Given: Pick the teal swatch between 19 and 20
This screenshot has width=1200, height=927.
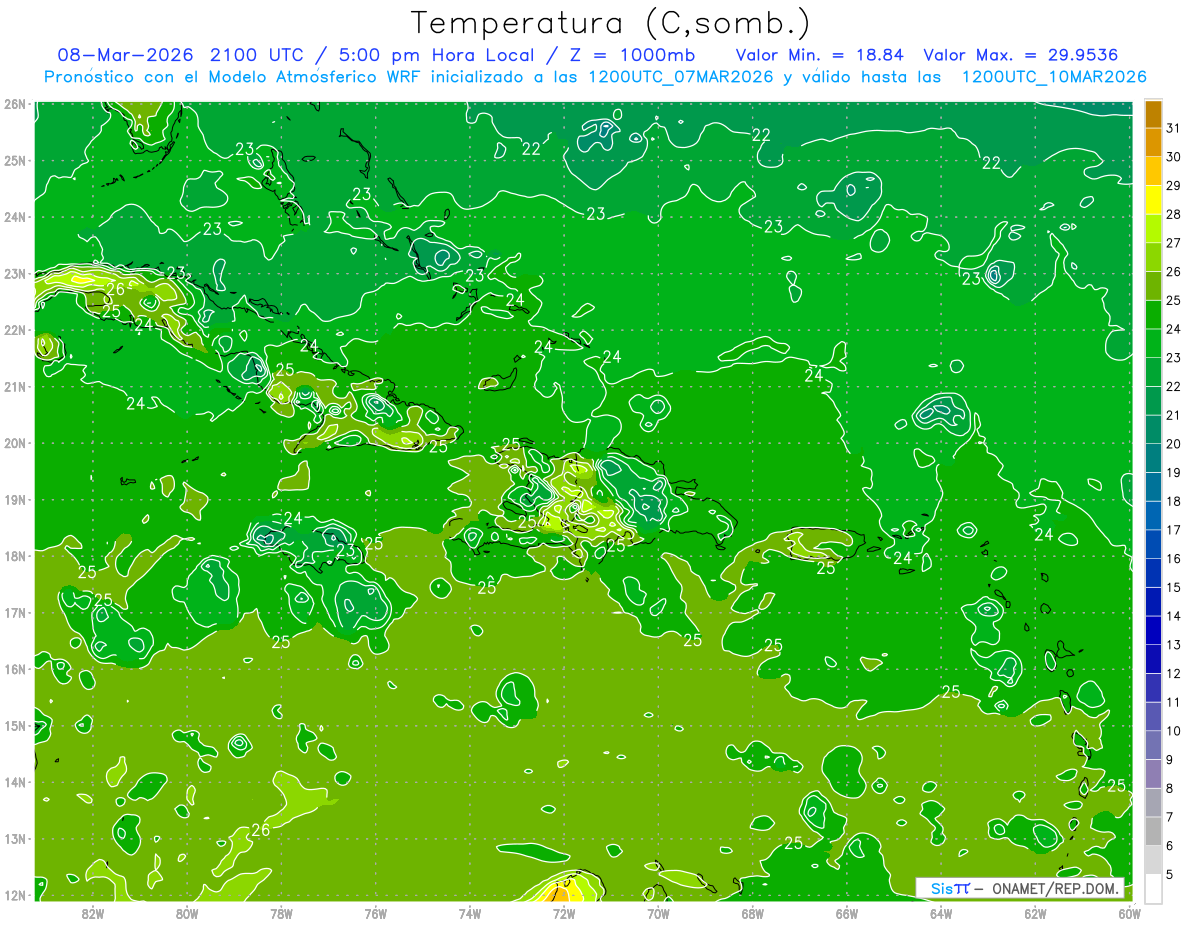Looking at the screenshot, I should click(1153, 458).
